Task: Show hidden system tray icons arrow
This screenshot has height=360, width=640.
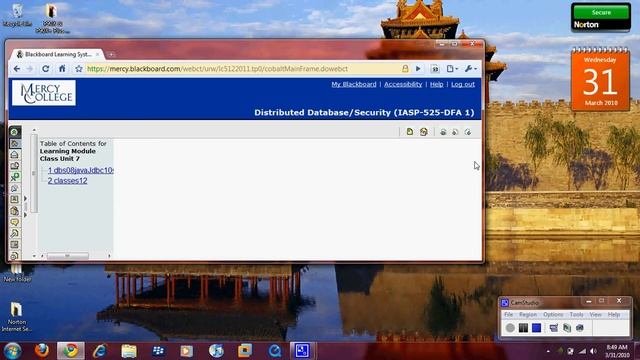Action: point(548,351)
